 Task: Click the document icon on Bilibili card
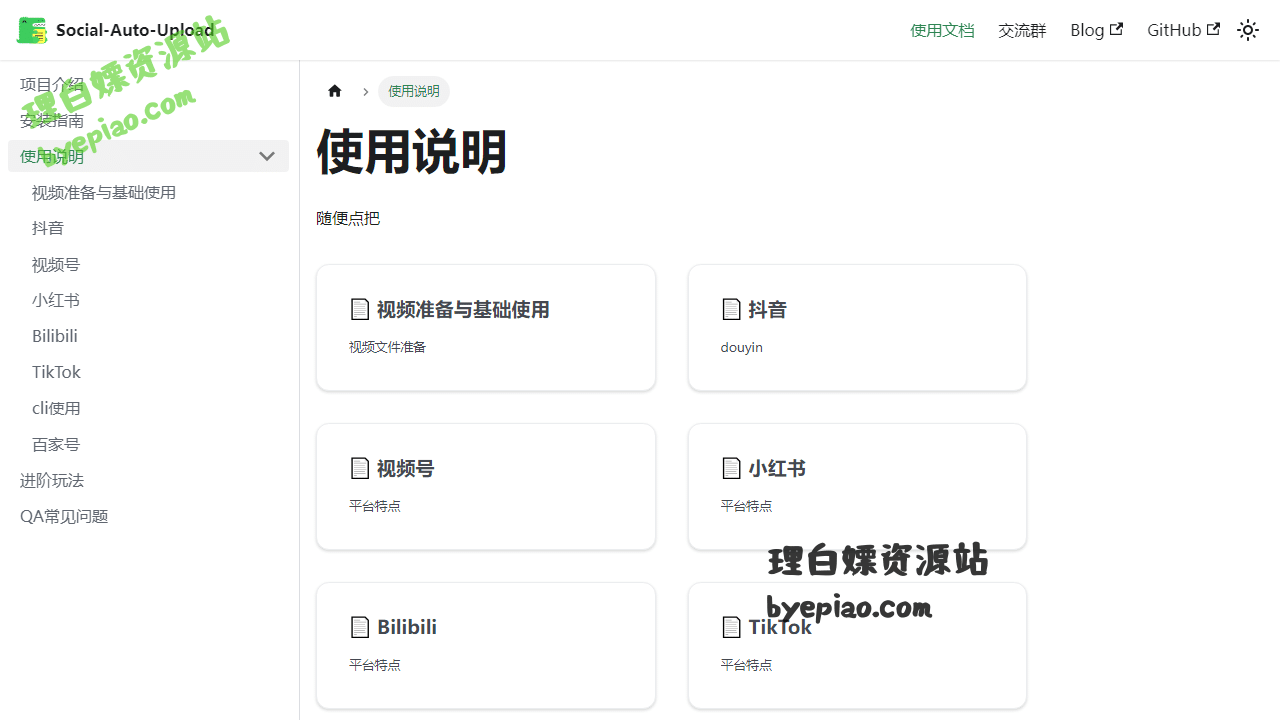click(x=360, y=627)
